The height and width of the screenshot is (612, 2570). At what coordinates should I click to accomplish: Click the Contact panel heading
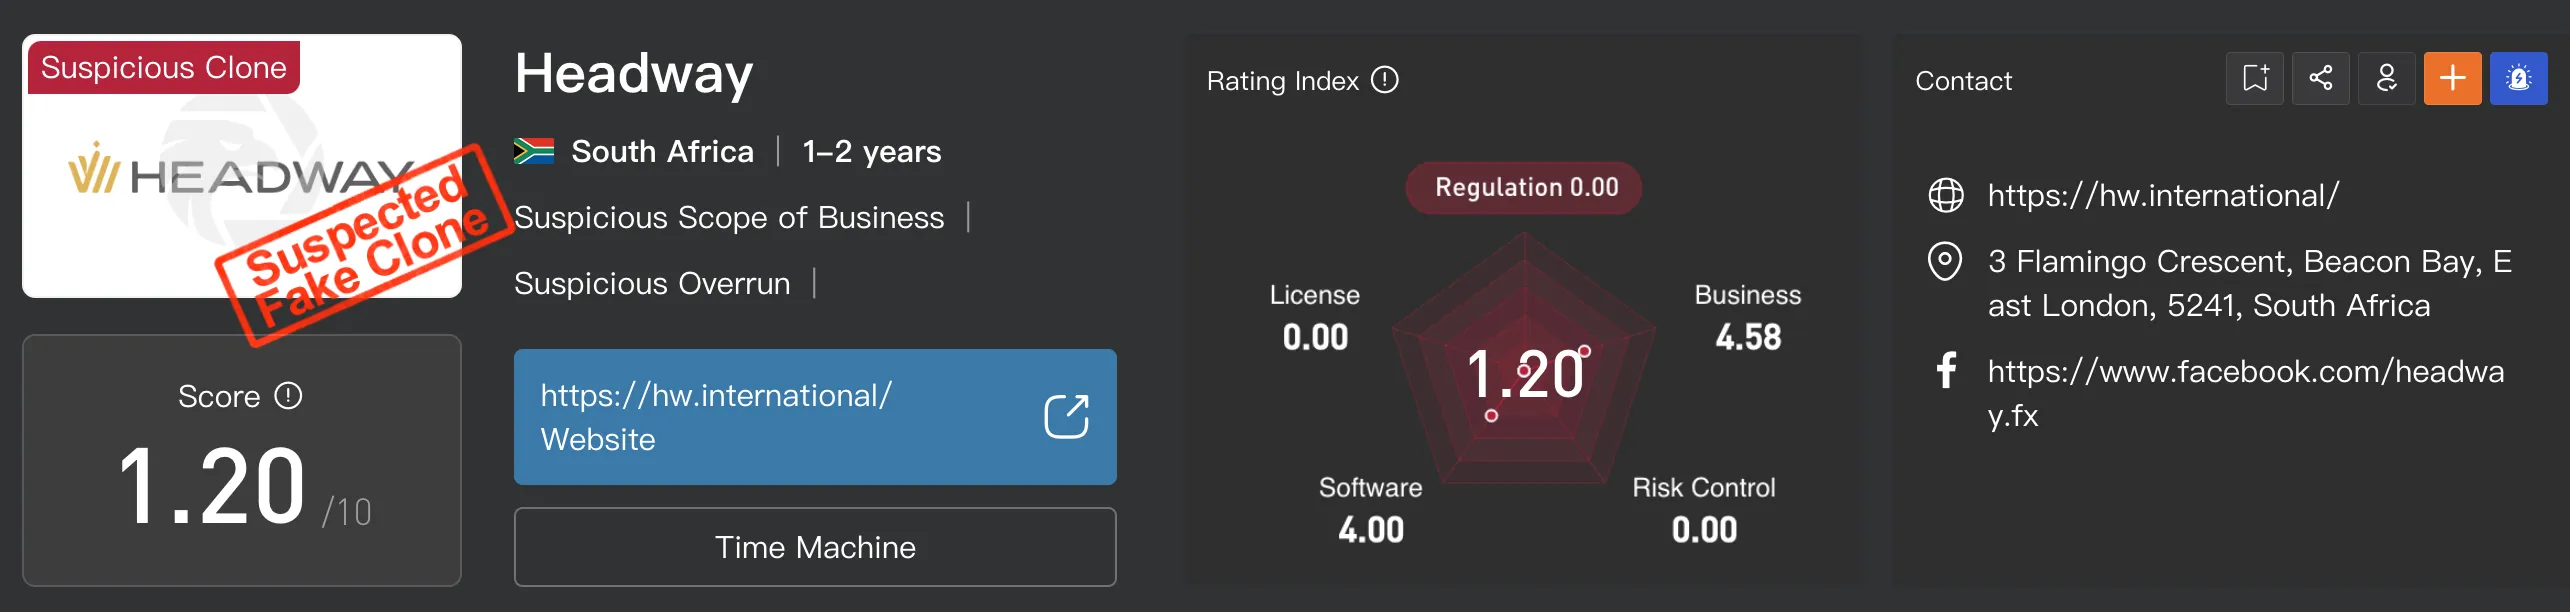pyautogui.click(x=1963, y=80)
